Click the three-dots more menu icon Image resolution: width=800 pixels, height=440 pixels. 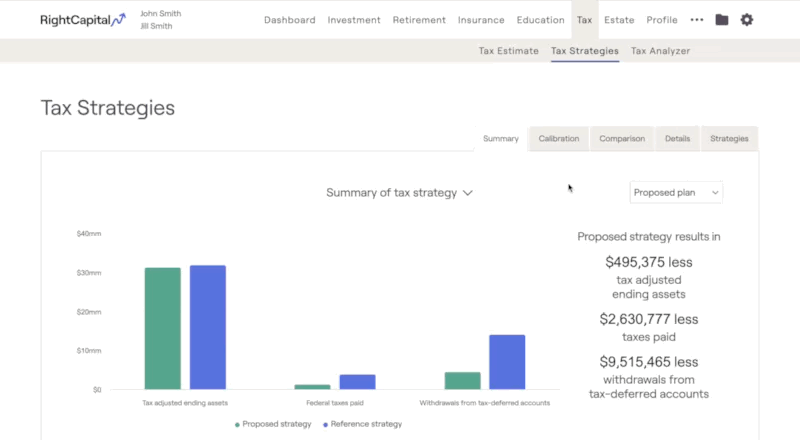pyautogui.click(x=697, y=20)
